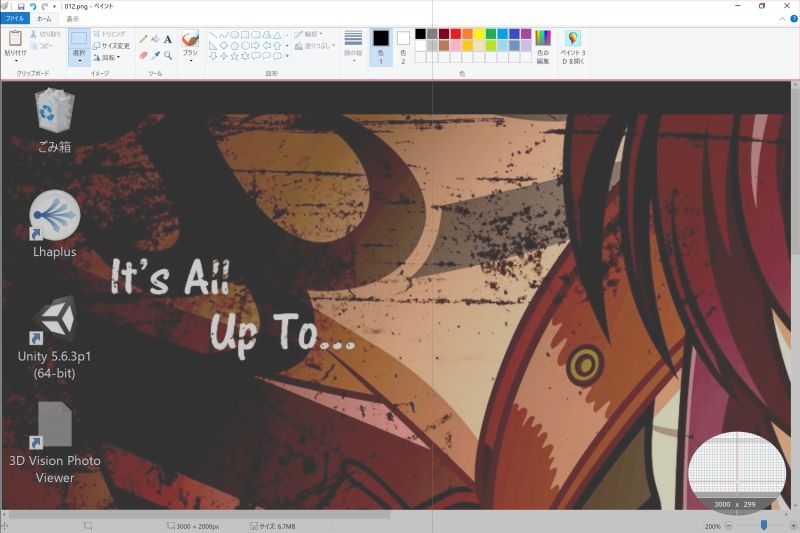
Task: Select the Magnifier tool
Action: tap(167, 55)
